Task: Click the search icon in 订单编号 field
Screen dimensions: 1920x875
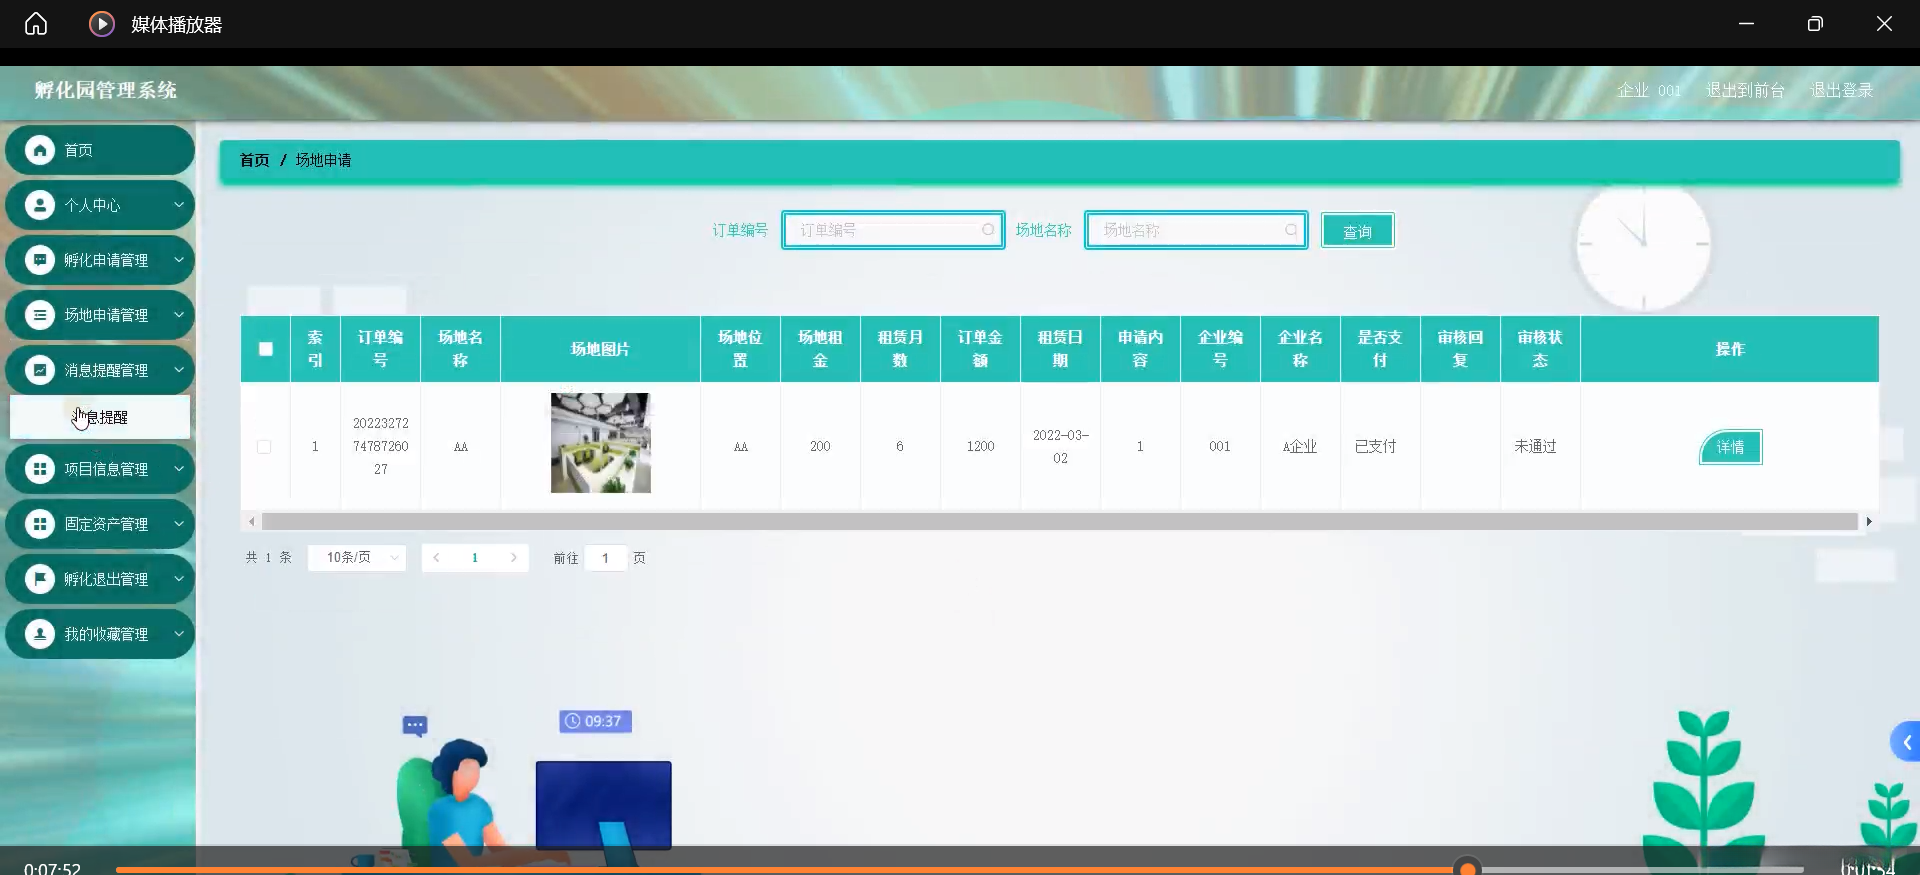Action: (x=988, y=230)
